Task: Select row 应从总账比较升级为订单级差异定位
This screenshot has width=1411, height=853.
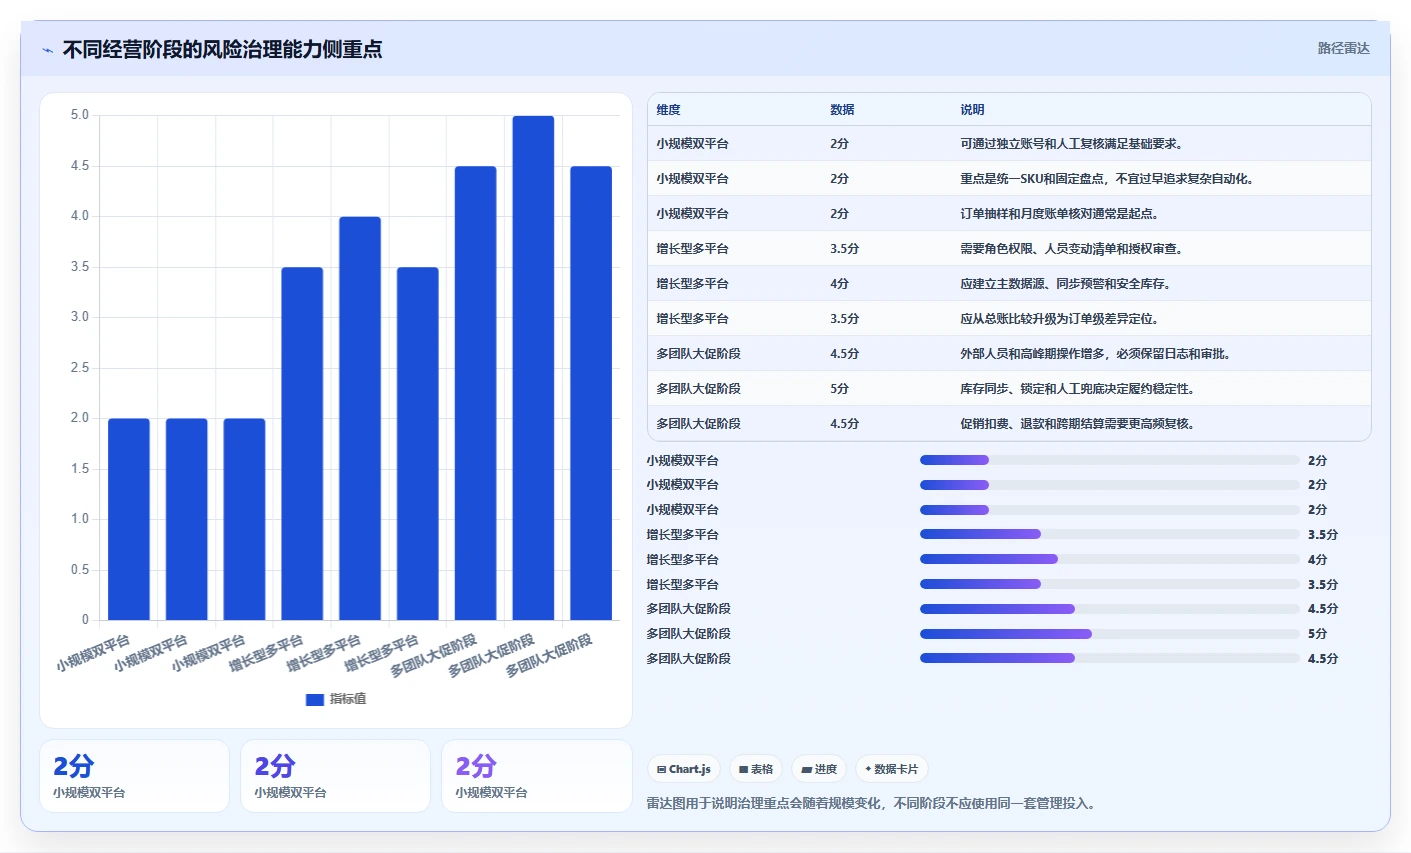Action: [x=1009, y=319]
